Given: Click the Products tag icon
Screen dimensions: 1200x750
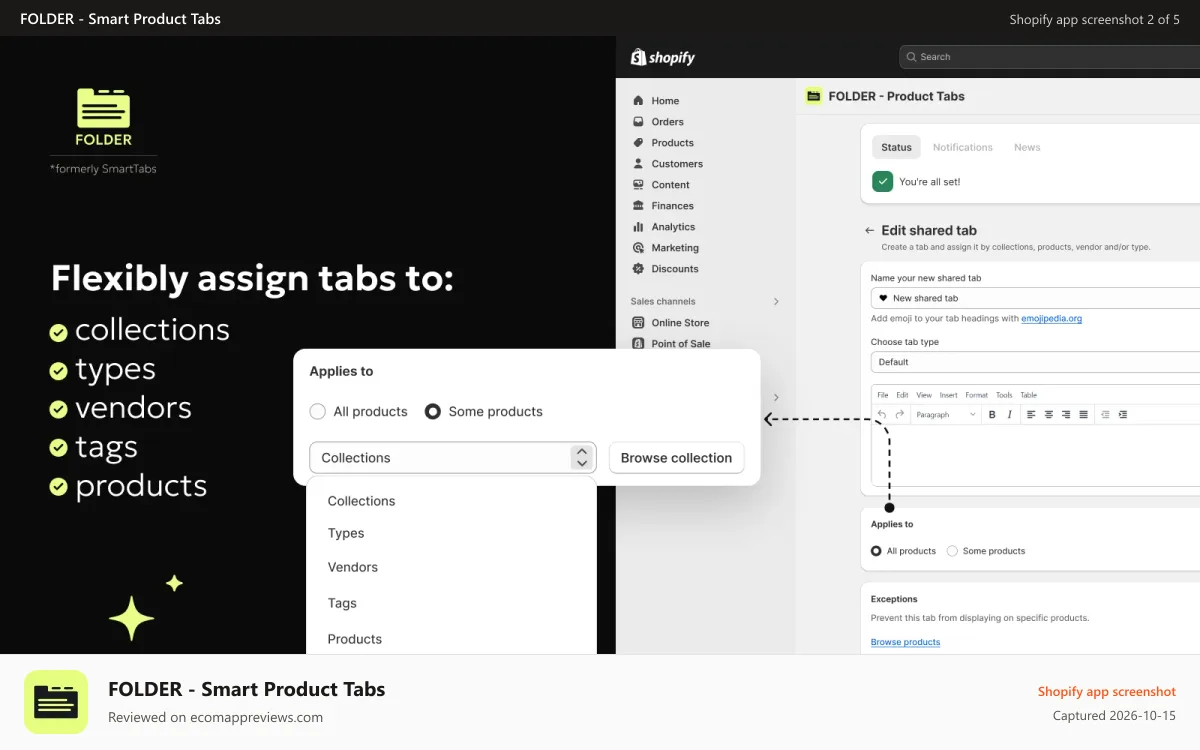Looking at the screenshot, I should tap(638, 143).
